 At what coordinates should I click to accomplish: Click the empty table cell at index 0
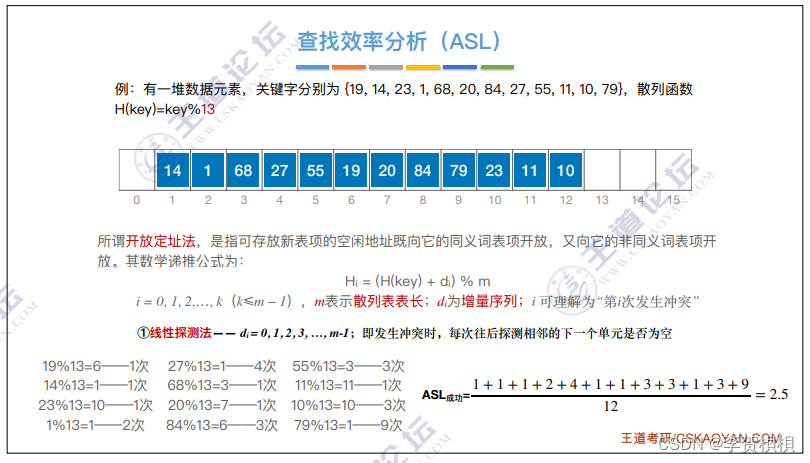click(137, 170)
